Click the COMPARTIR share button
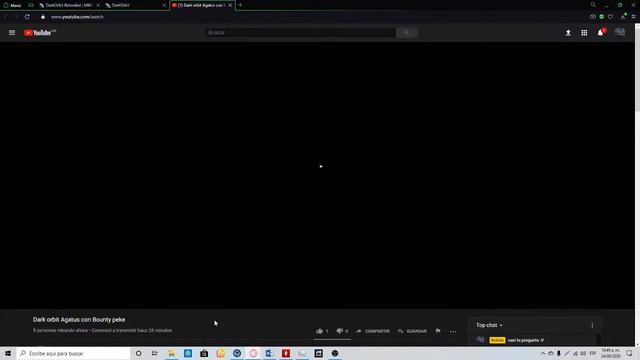The height and width of the screenshot is (360, 640). click(373, 331)
